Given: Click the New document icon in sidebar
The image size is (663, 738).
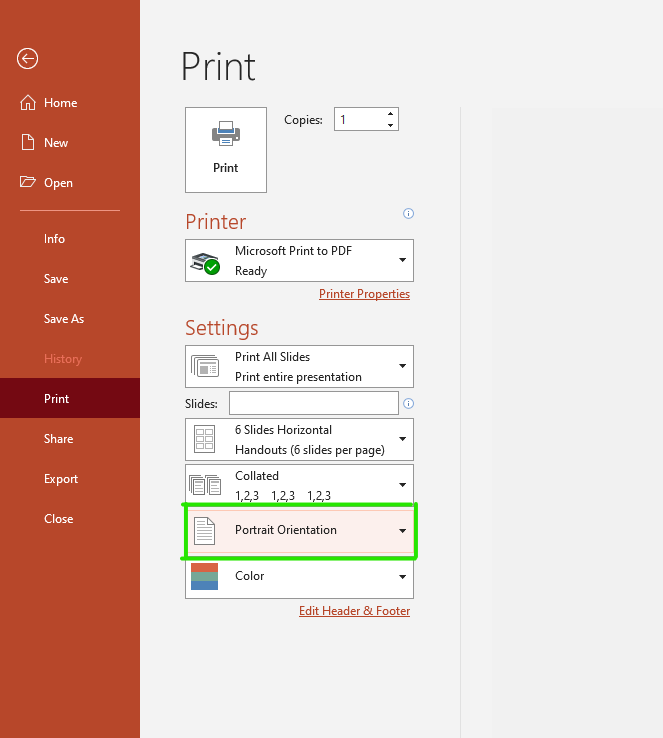Looking at the screenshot, I should 28,142.
